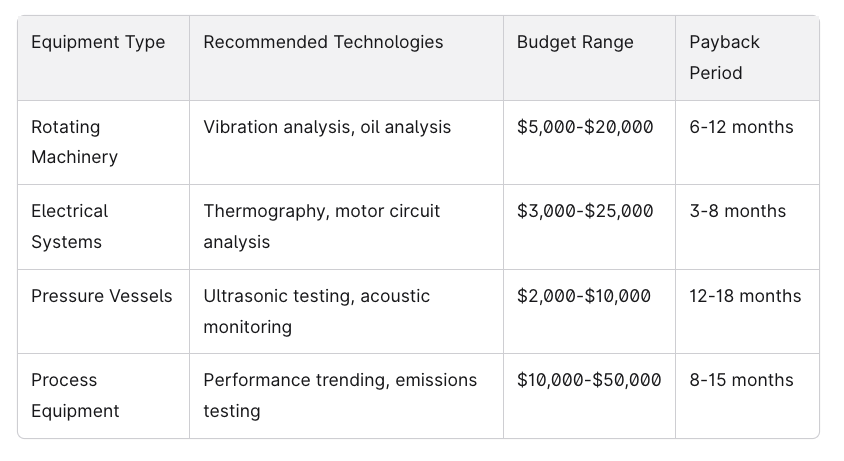
Task: Click the Rotating Machinery cell
Action: (x=103, y=142)
